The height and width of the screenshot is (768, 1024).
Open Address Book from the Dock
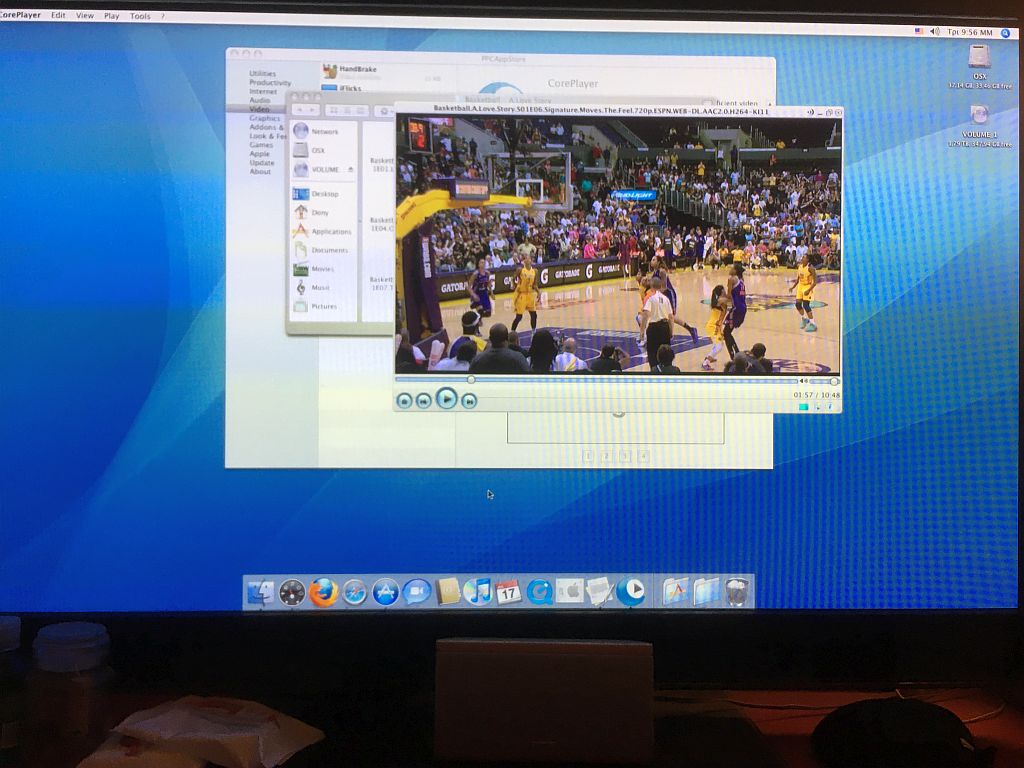(448, 592)
